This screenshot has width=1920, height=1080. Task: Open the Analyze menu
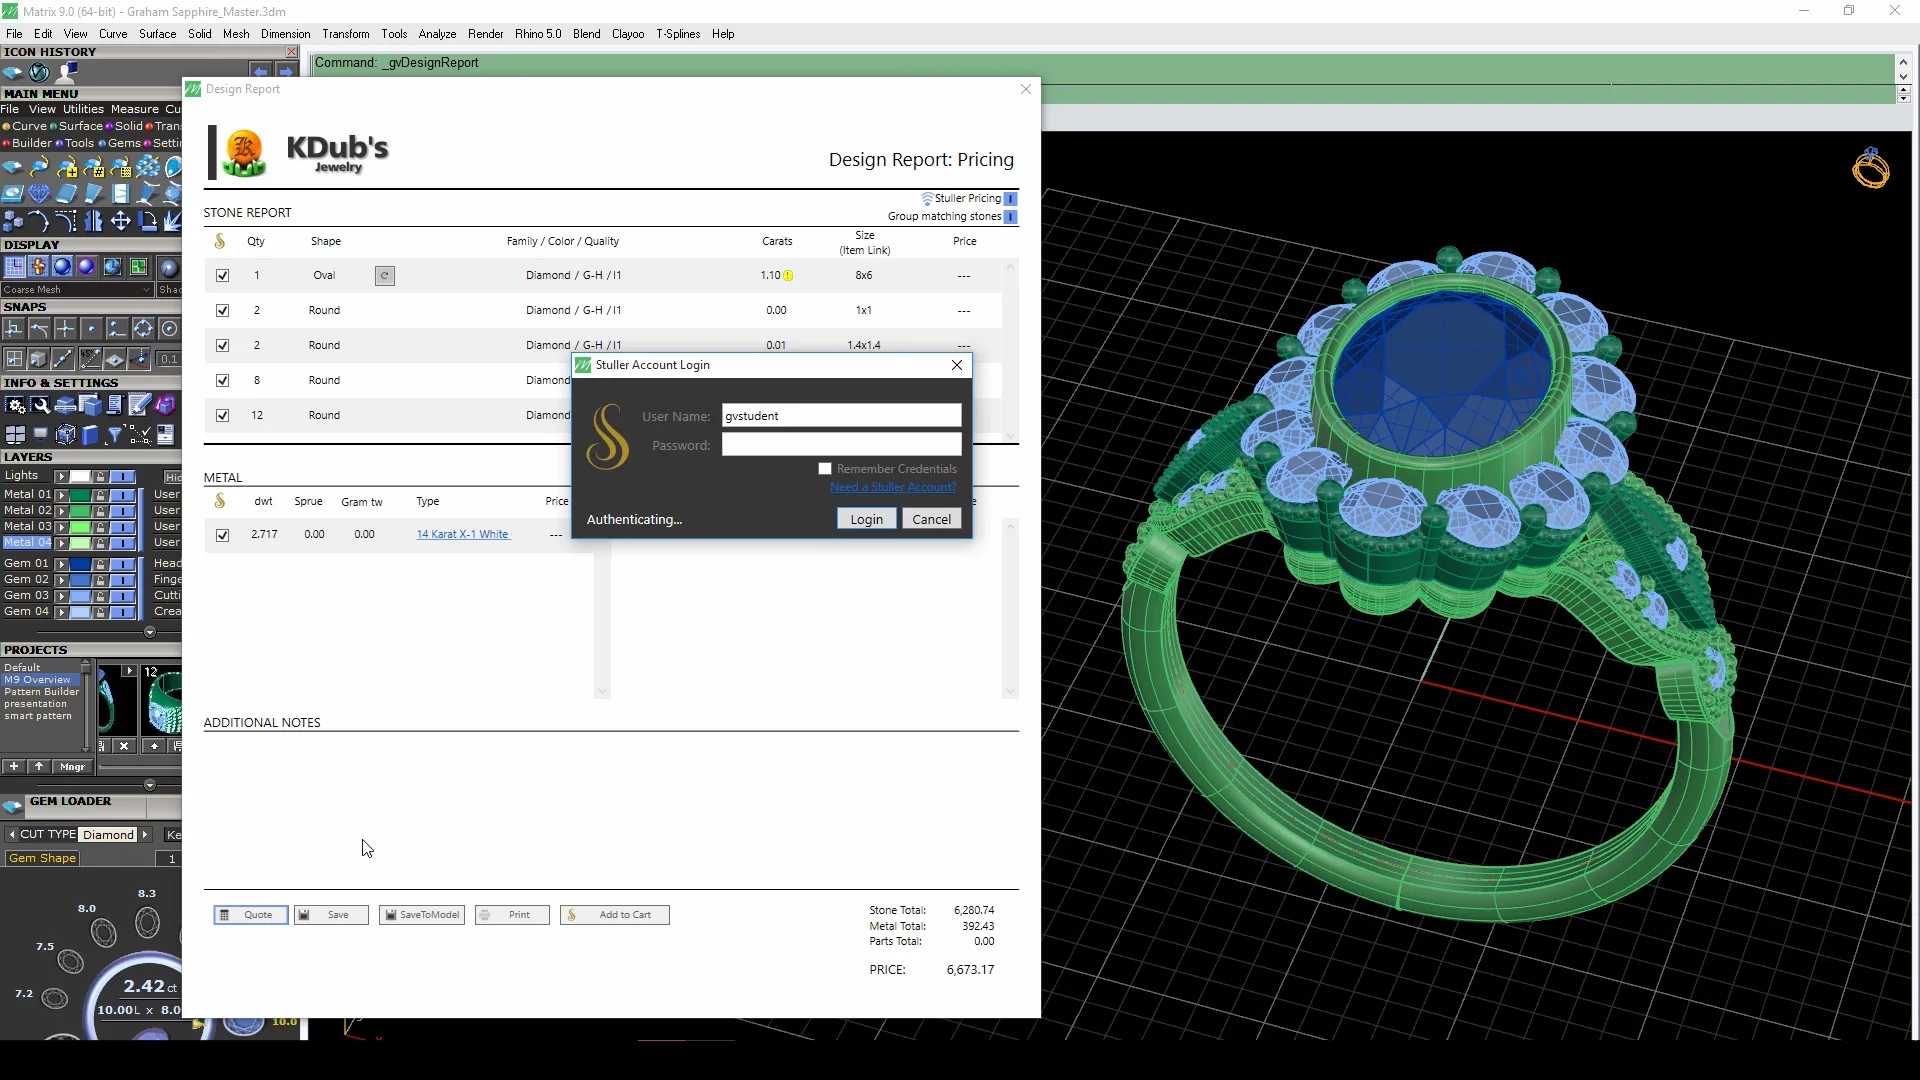click(x=437, y=33)
